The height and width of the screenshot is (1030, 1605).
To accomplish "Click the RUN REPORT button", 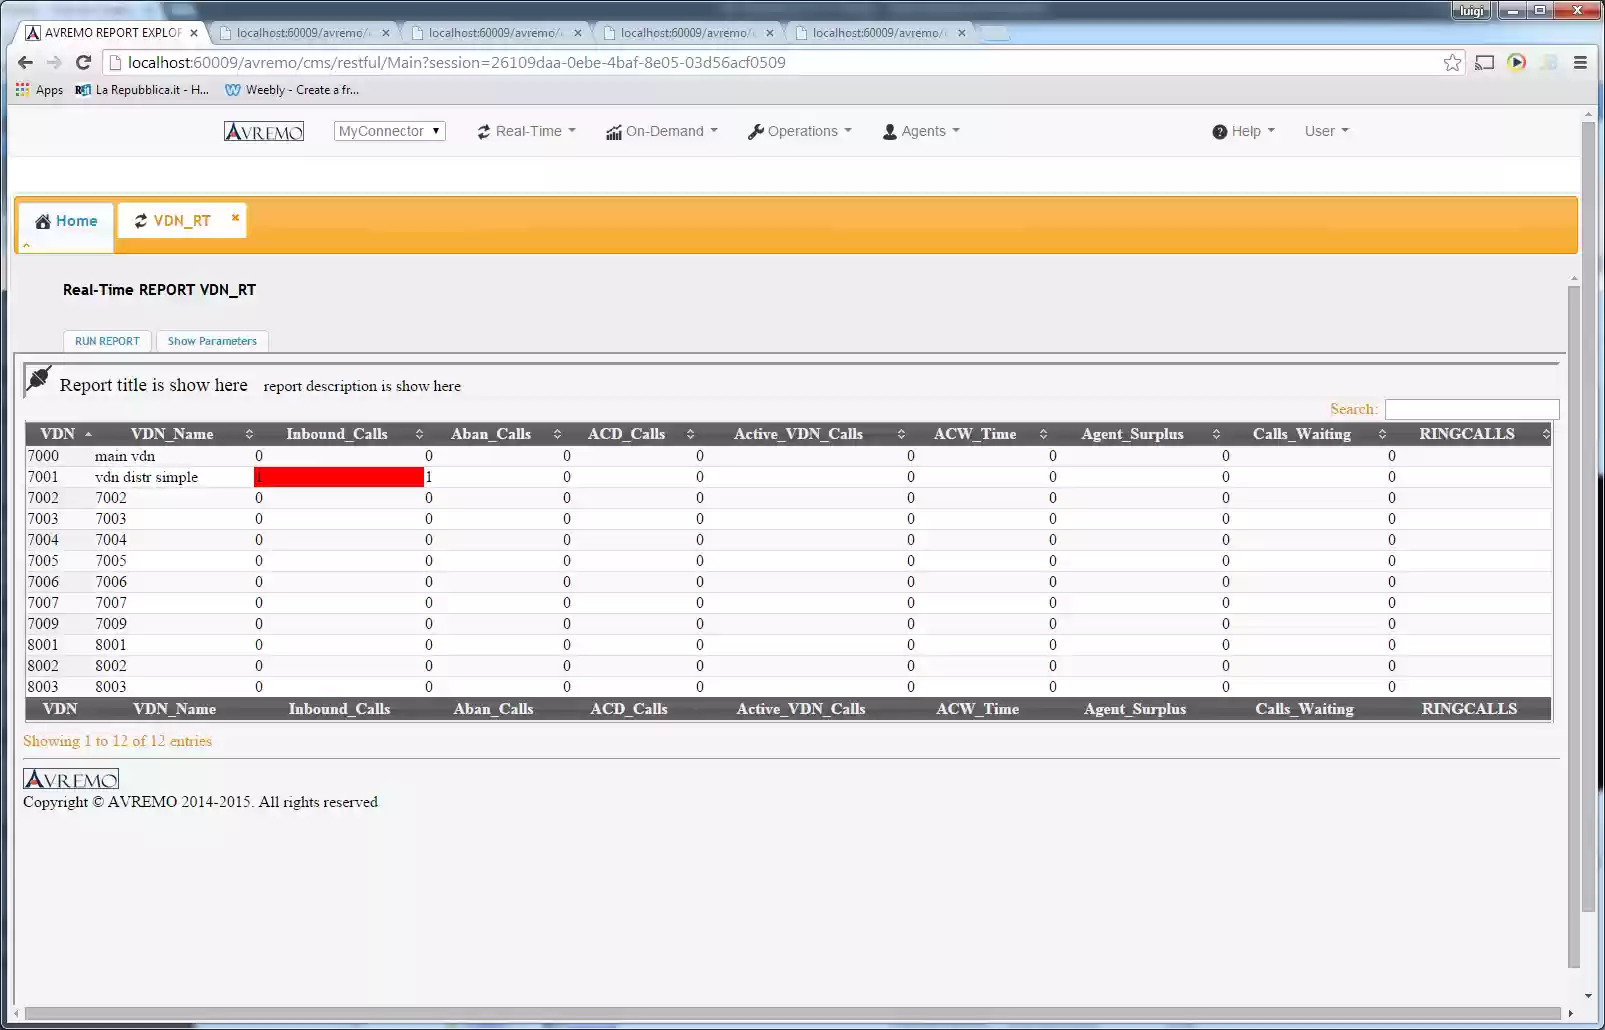I will point(106,341).
